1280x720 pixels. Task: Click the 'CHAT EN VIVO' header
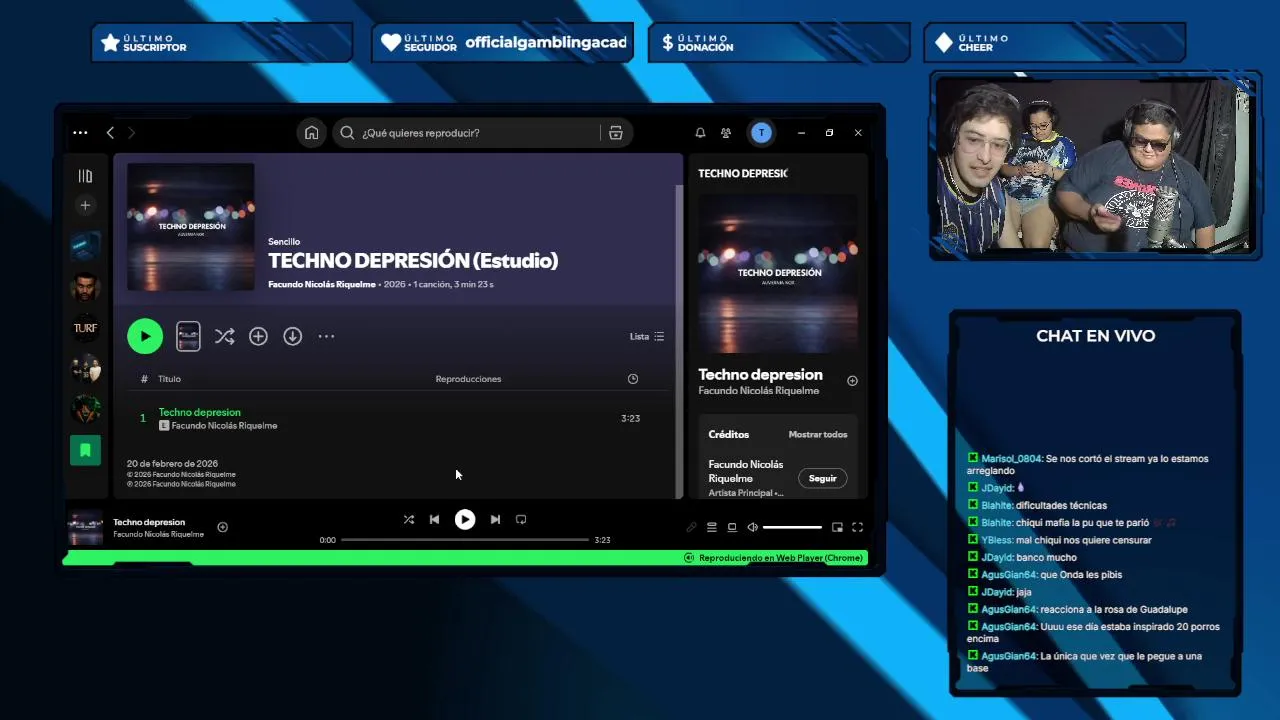[1095, 336]
